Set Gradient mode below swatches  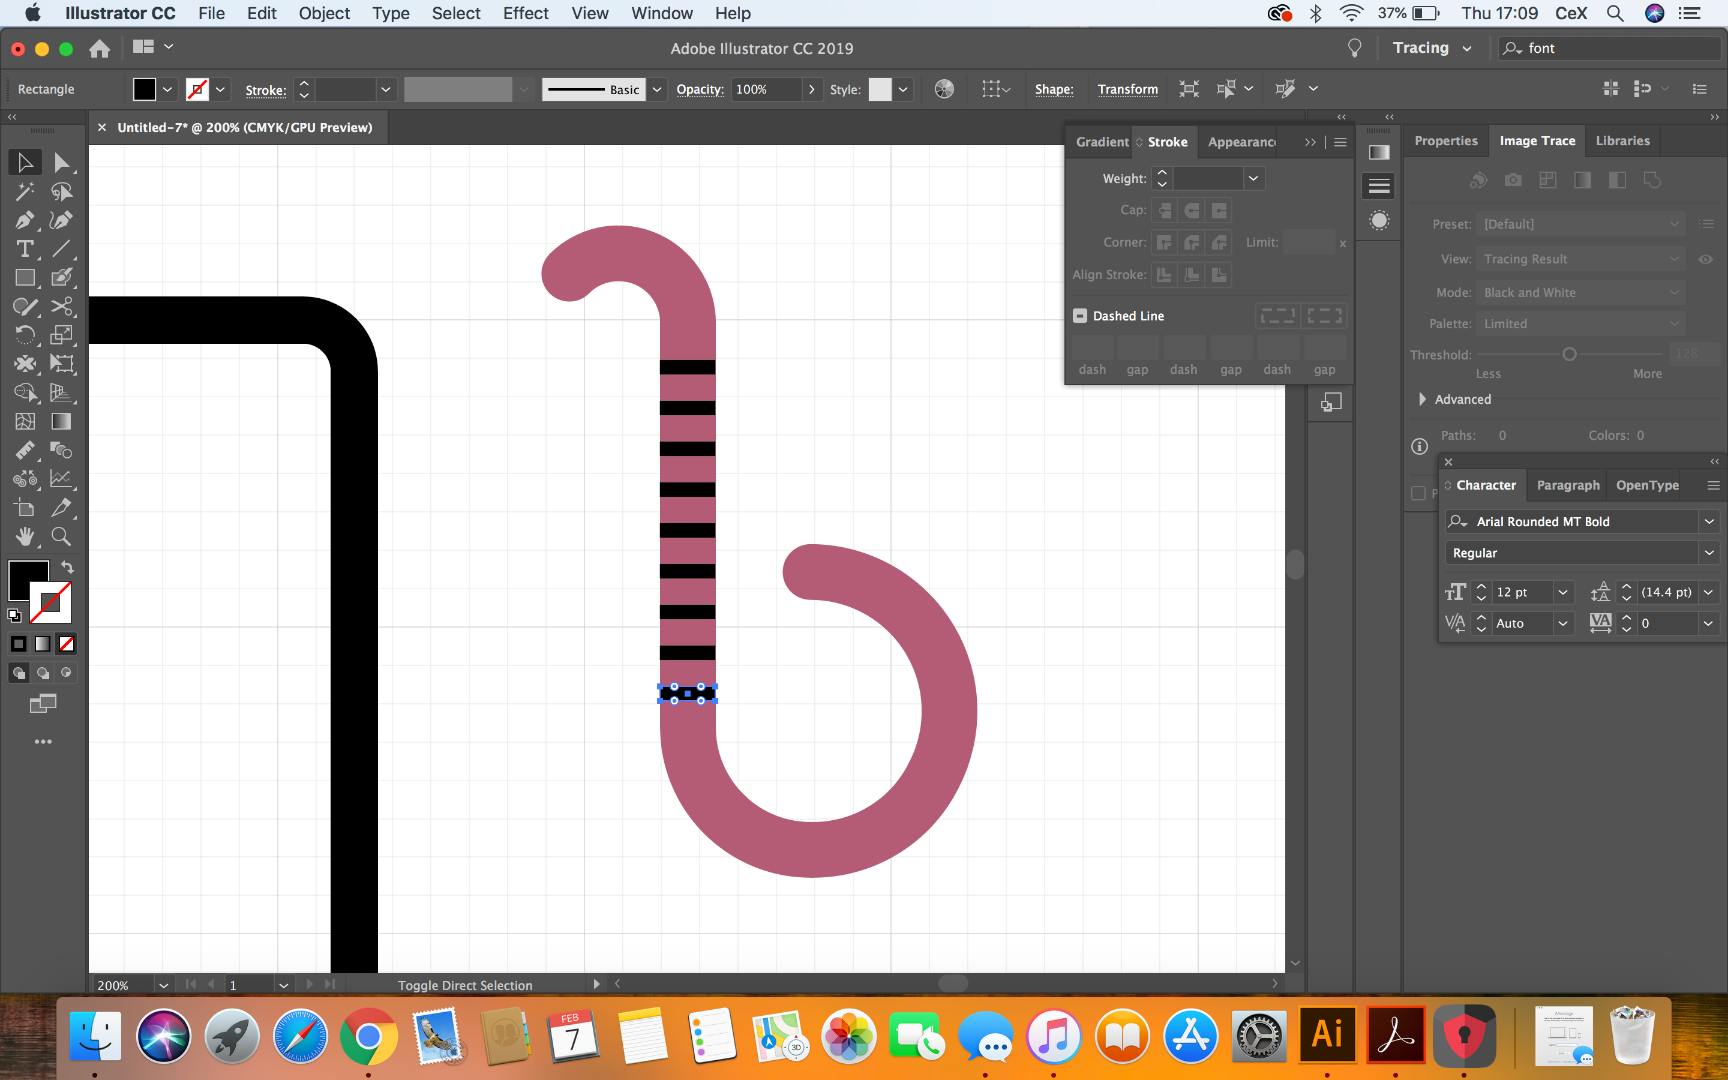tap(42, 644)
